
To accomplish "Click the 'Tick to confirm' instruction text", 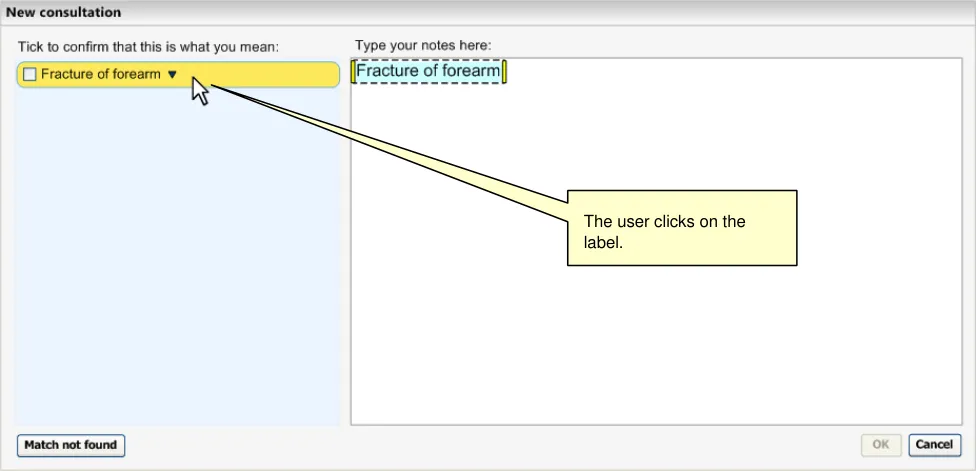I will (x=148, y=46).
